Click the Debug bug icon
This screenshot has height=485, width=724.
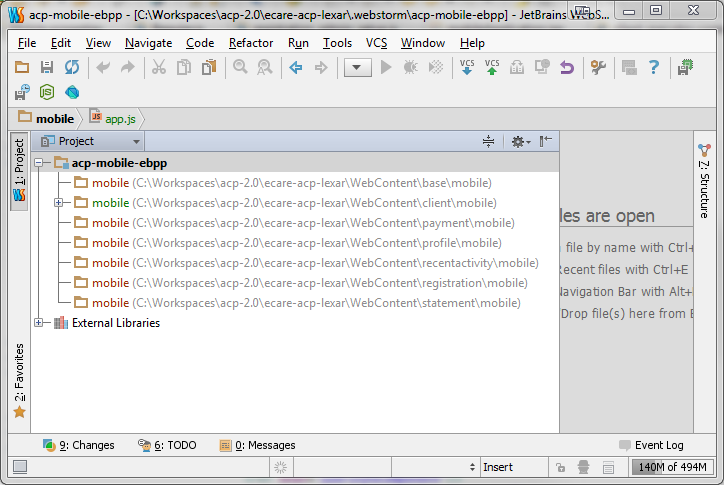click(410, 67)
